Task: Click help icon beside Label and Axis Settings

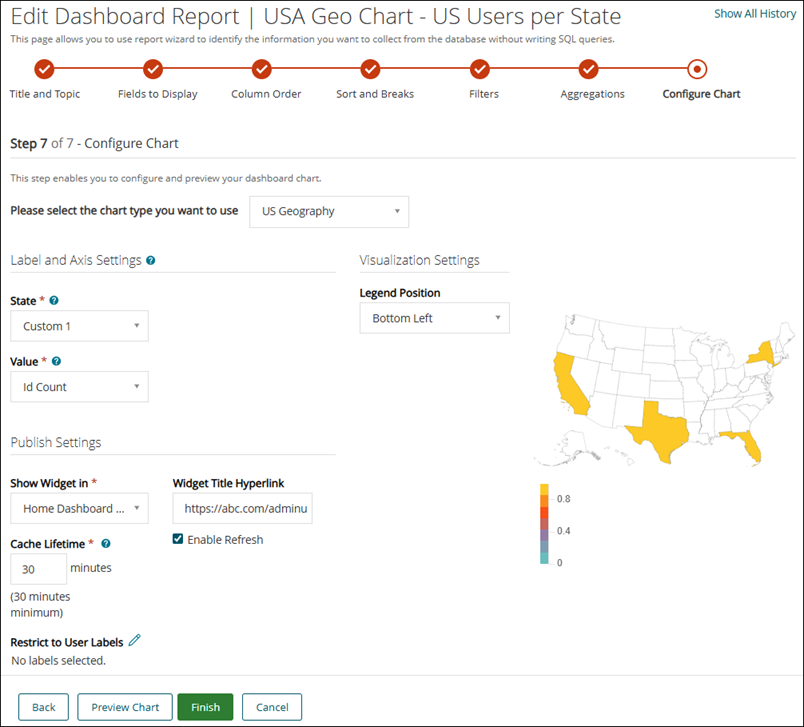Action: tap(151, 260)
